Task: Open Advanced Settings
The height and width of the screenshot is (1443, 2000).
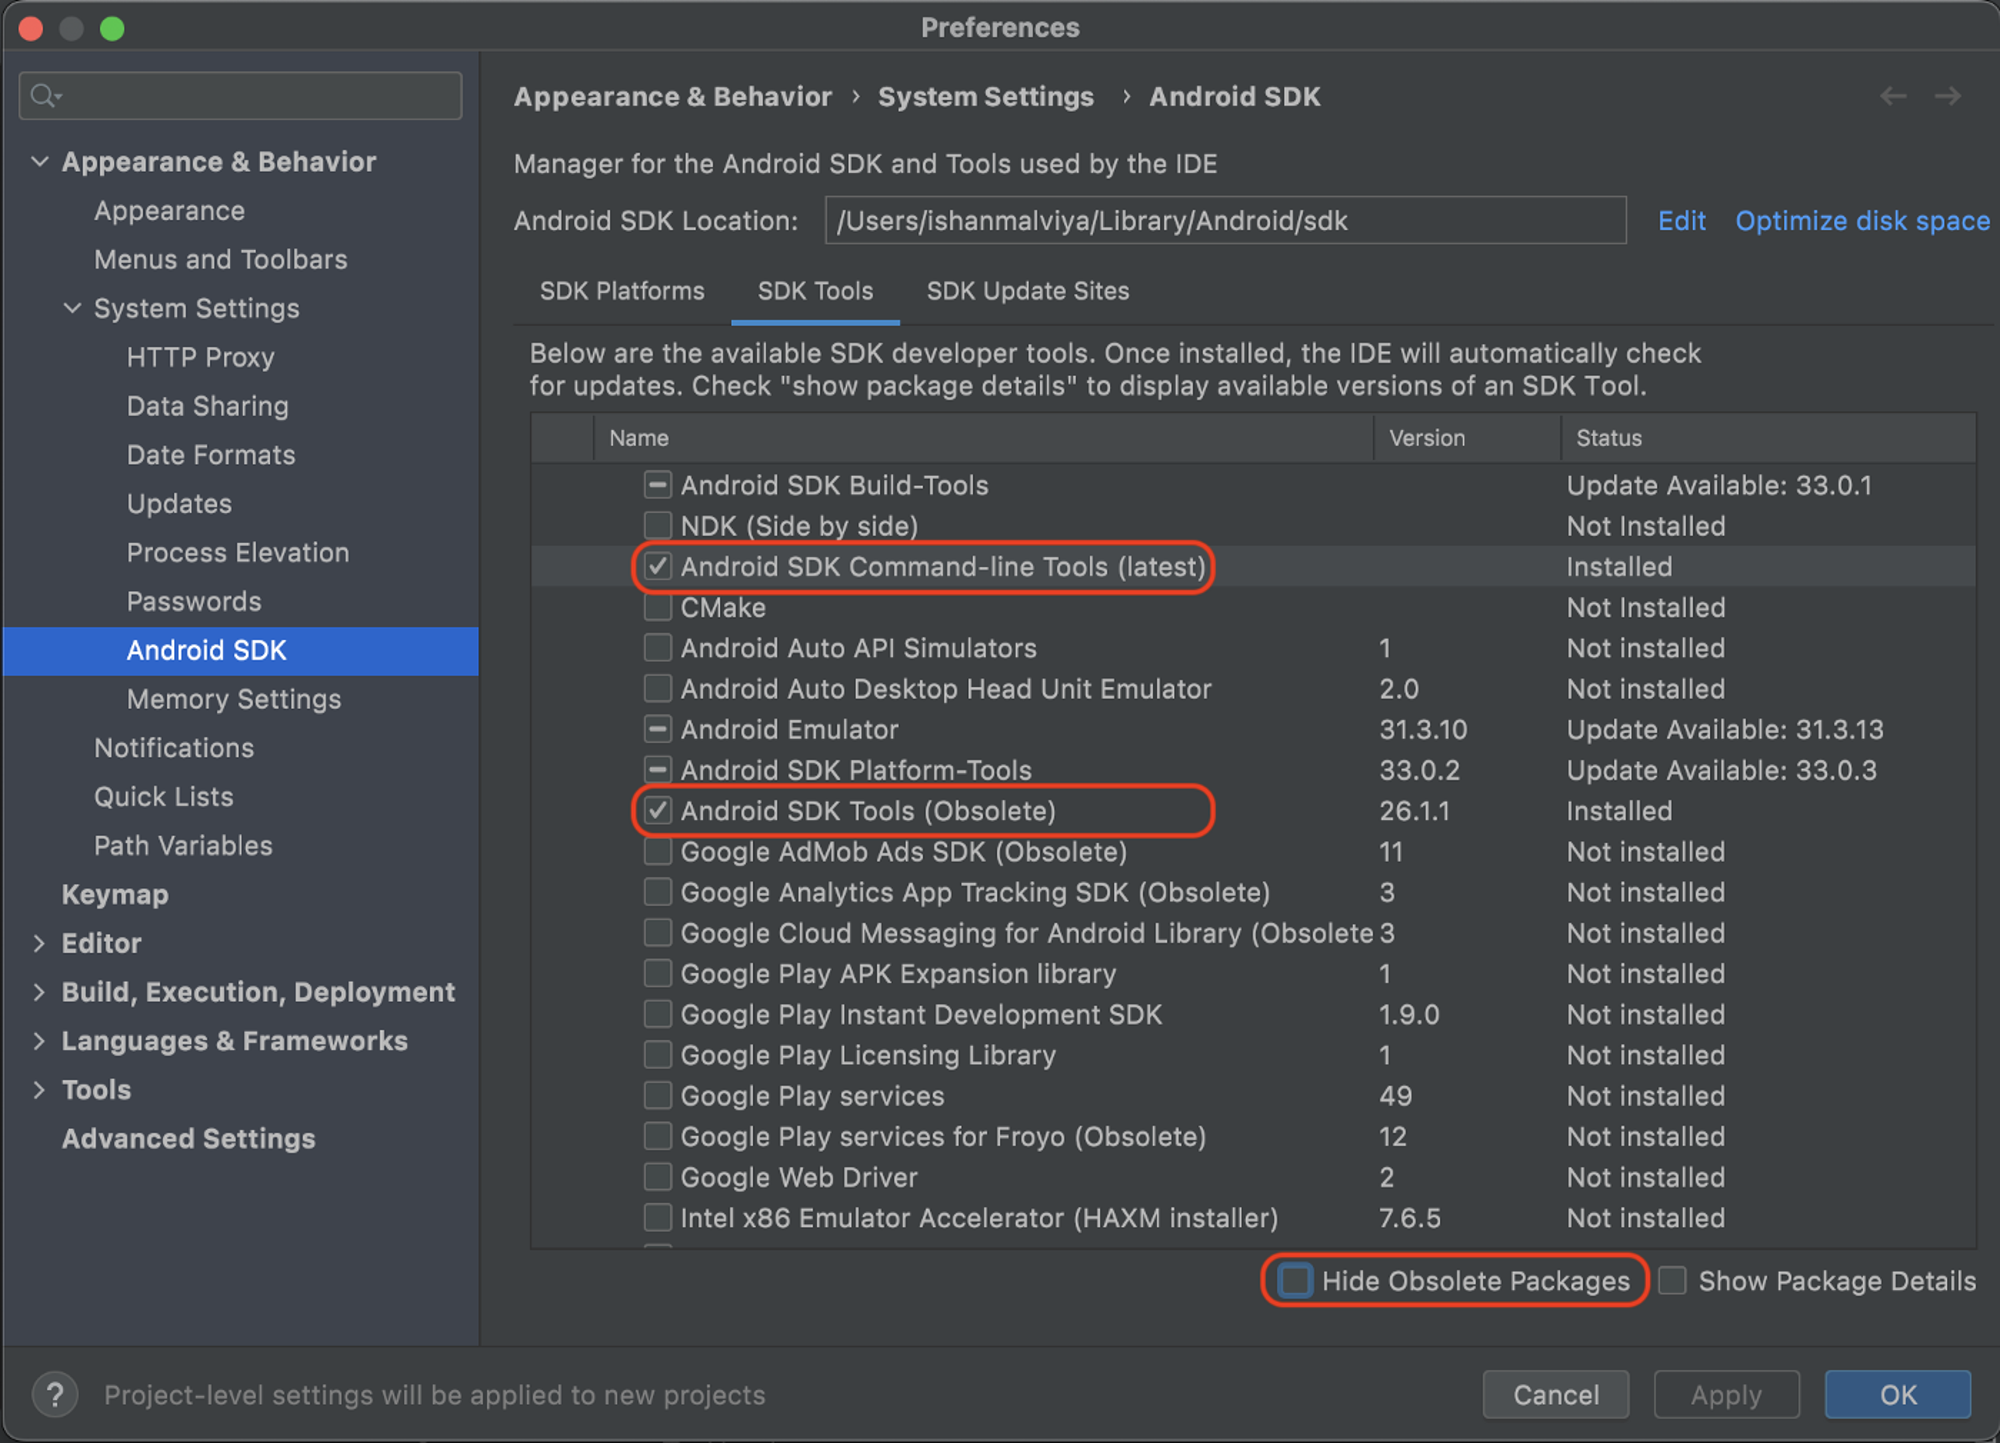Action: 188,1139
